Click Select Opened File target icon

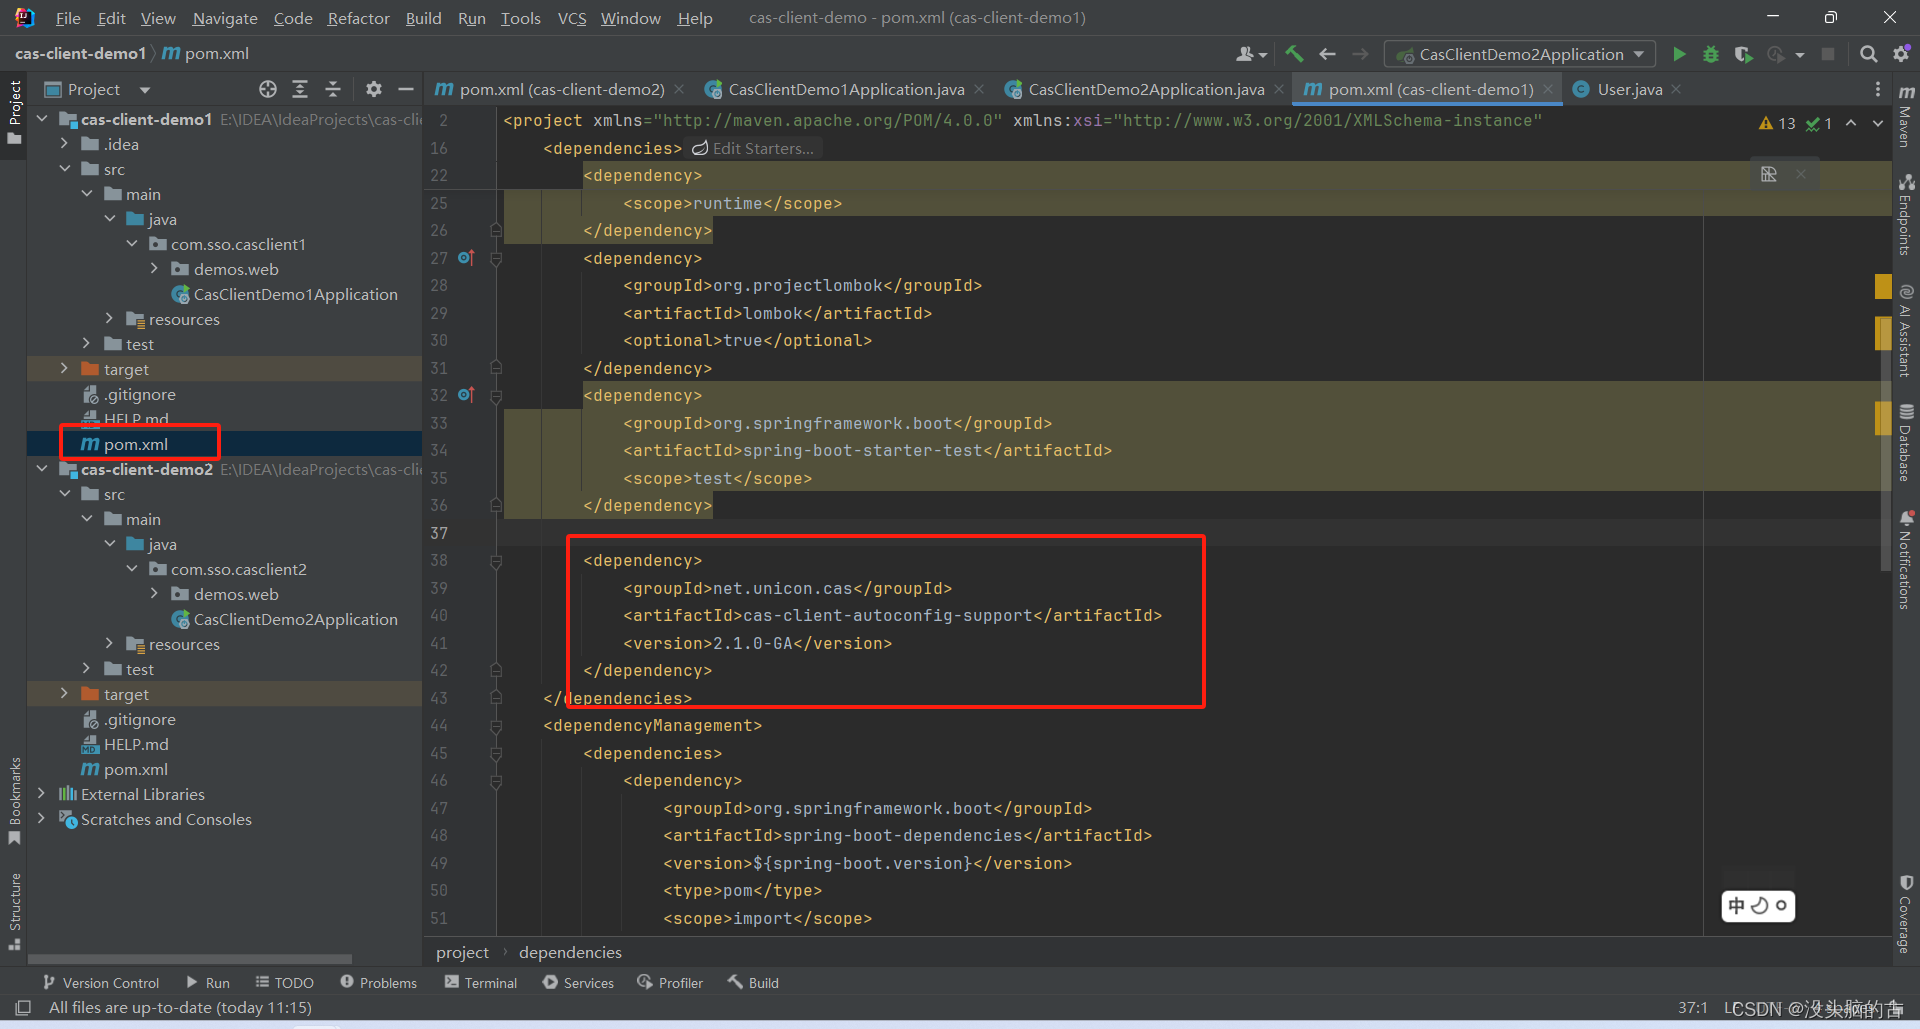pyautogui.click(x=267, y=89)
